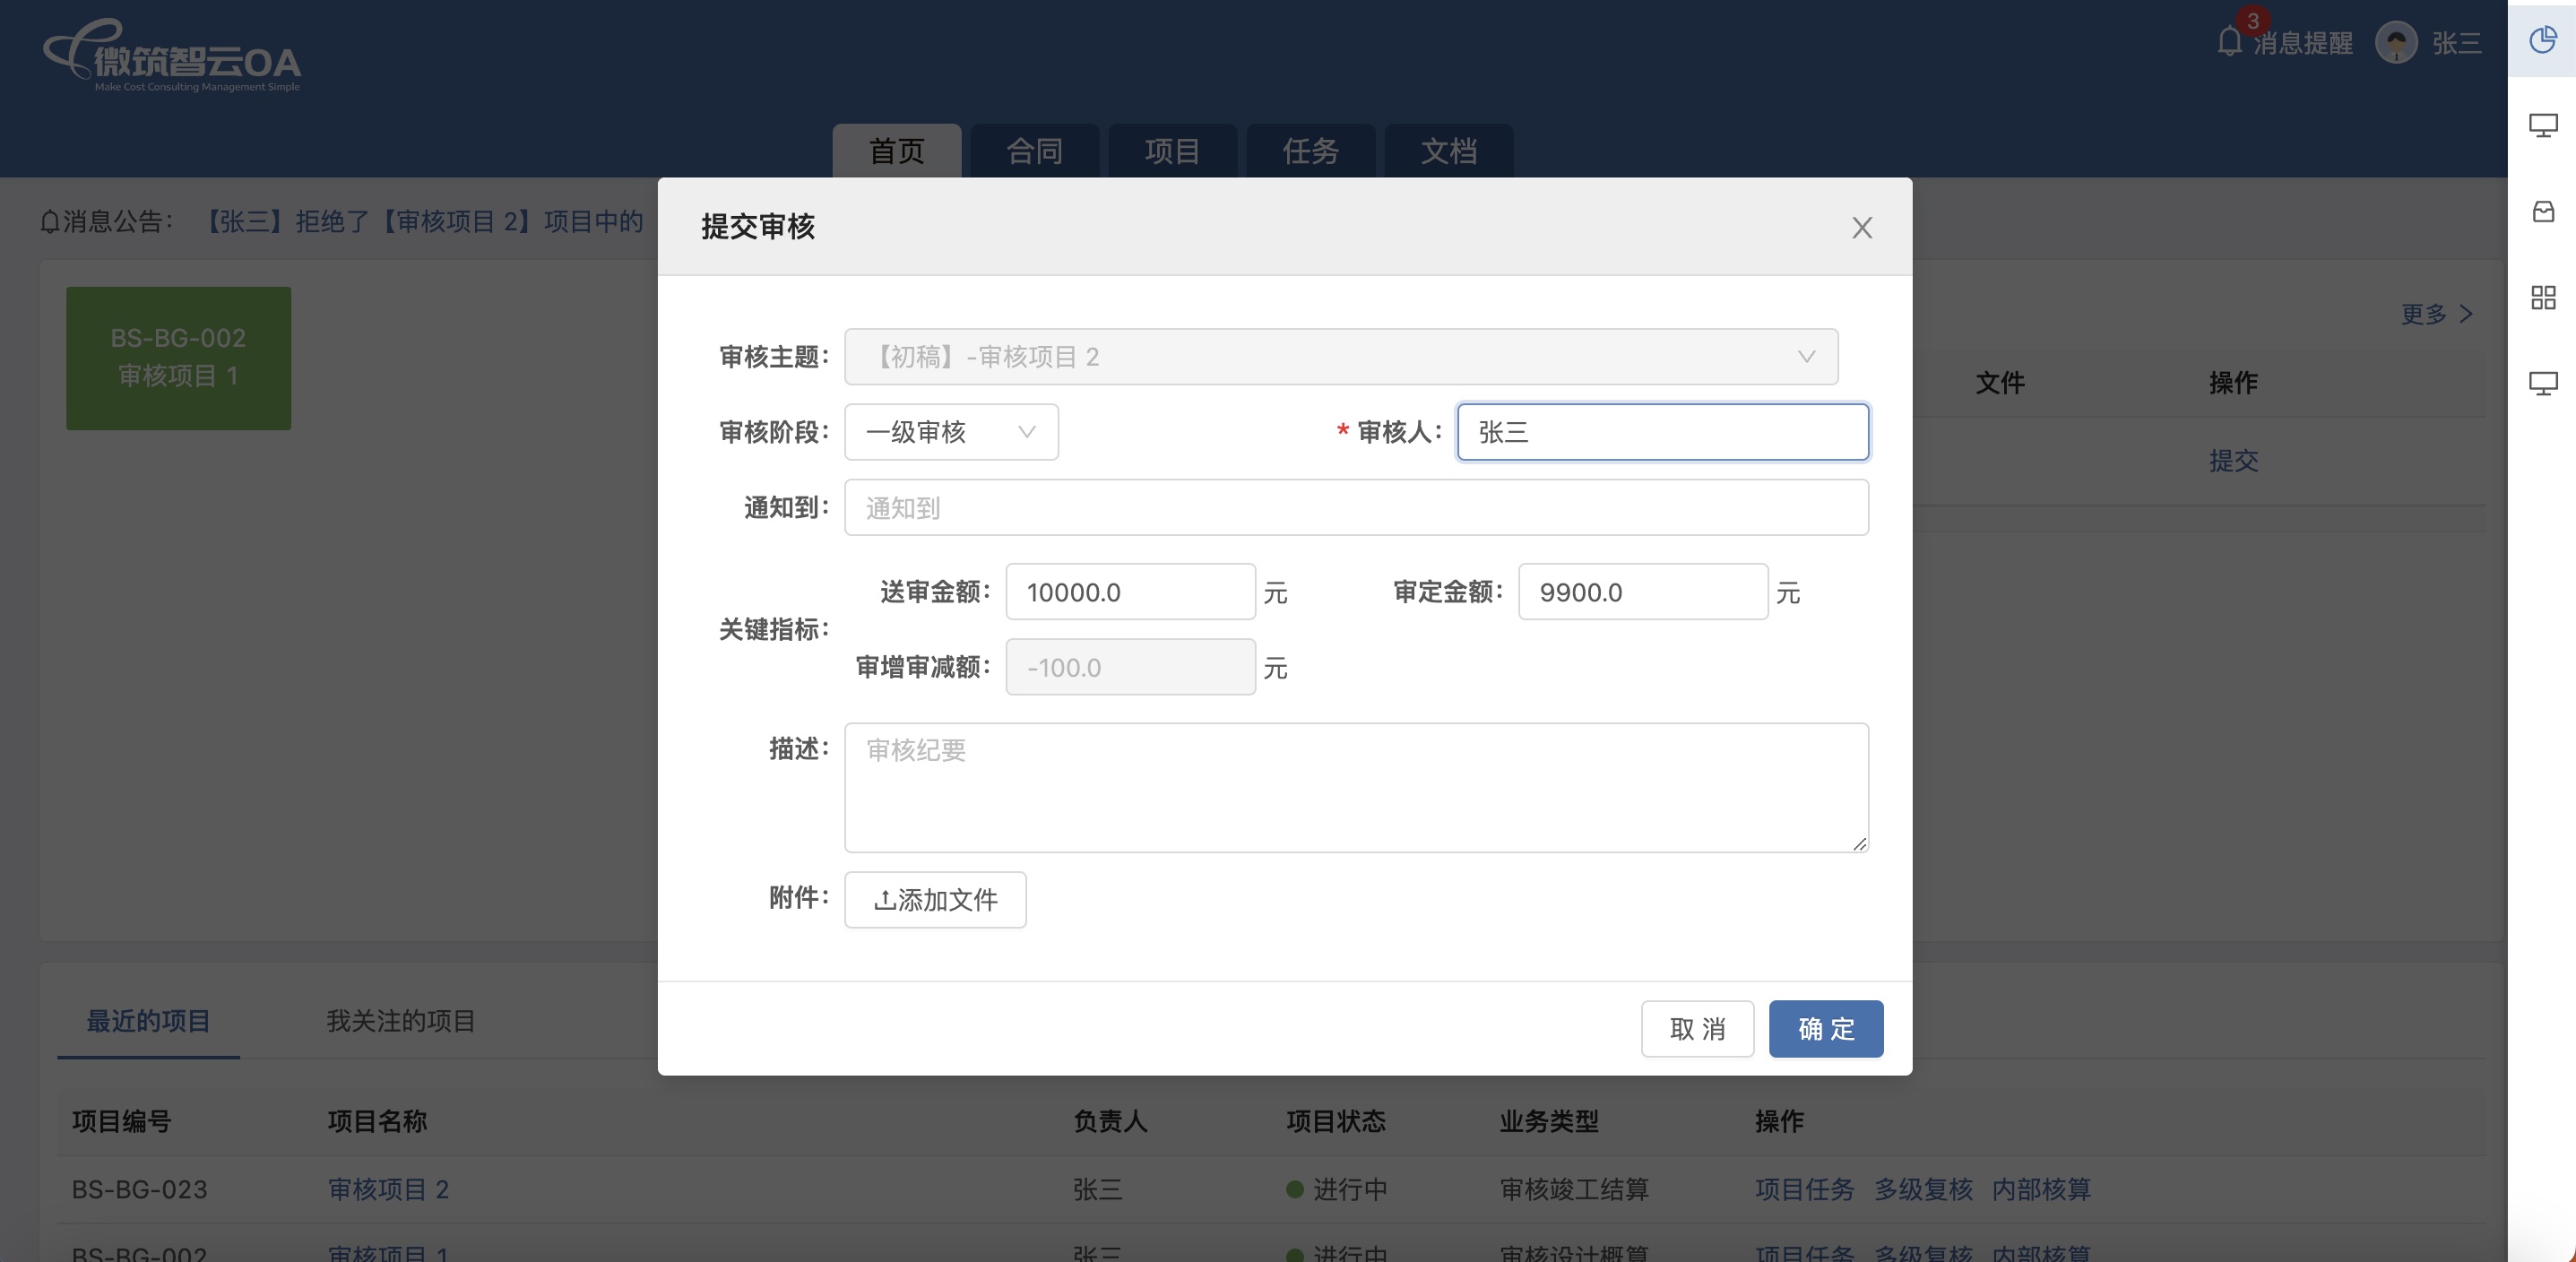Focus the 描述 审核纪要 textarea
This screenshot has height=1262, width=2576.
pyautogui.click(x=1355, y=788)
